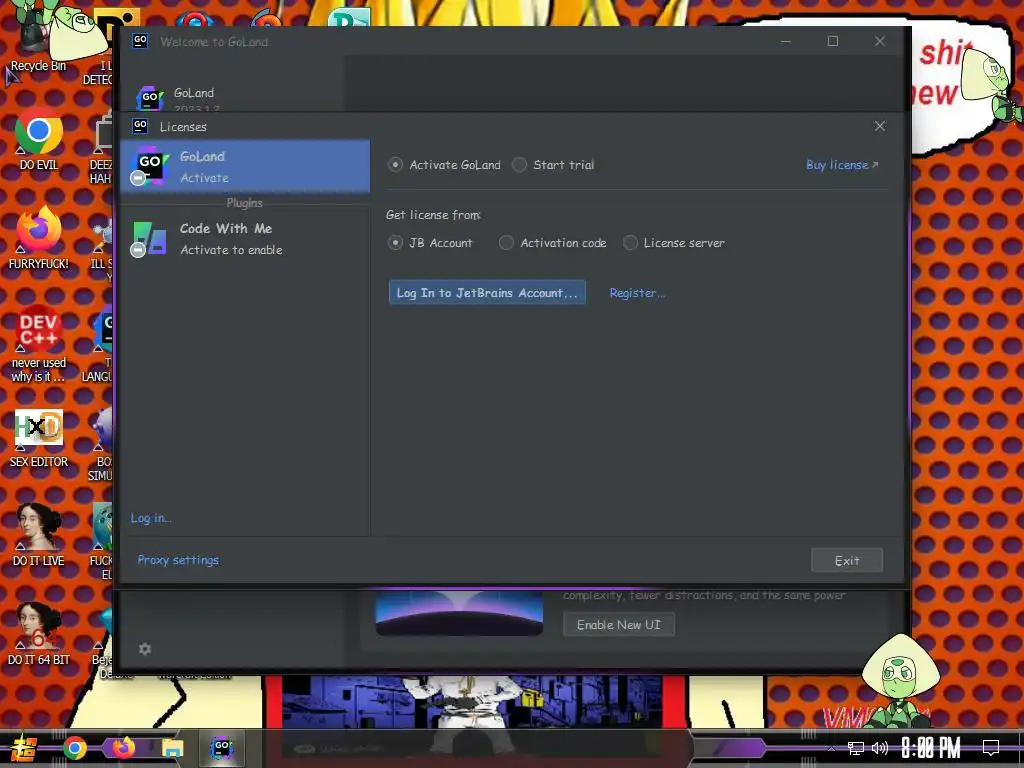The image size is (1024, 768).
Task: Minimize the Welcome to GoLand window
Action: 786,41
